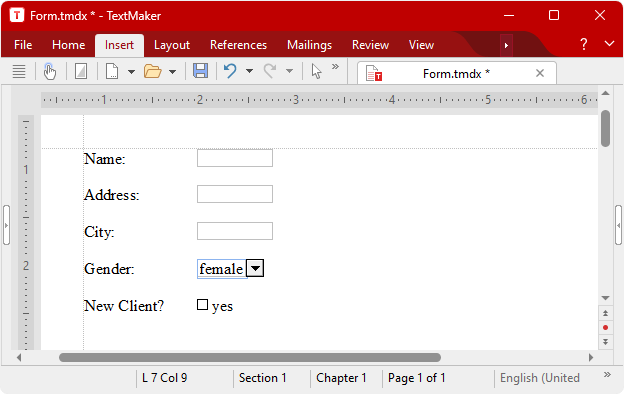Image resolution: width=624 pixels, height=394 pixels.
Task: Open the redo history dropdown arrow
Action: (290, 71)
